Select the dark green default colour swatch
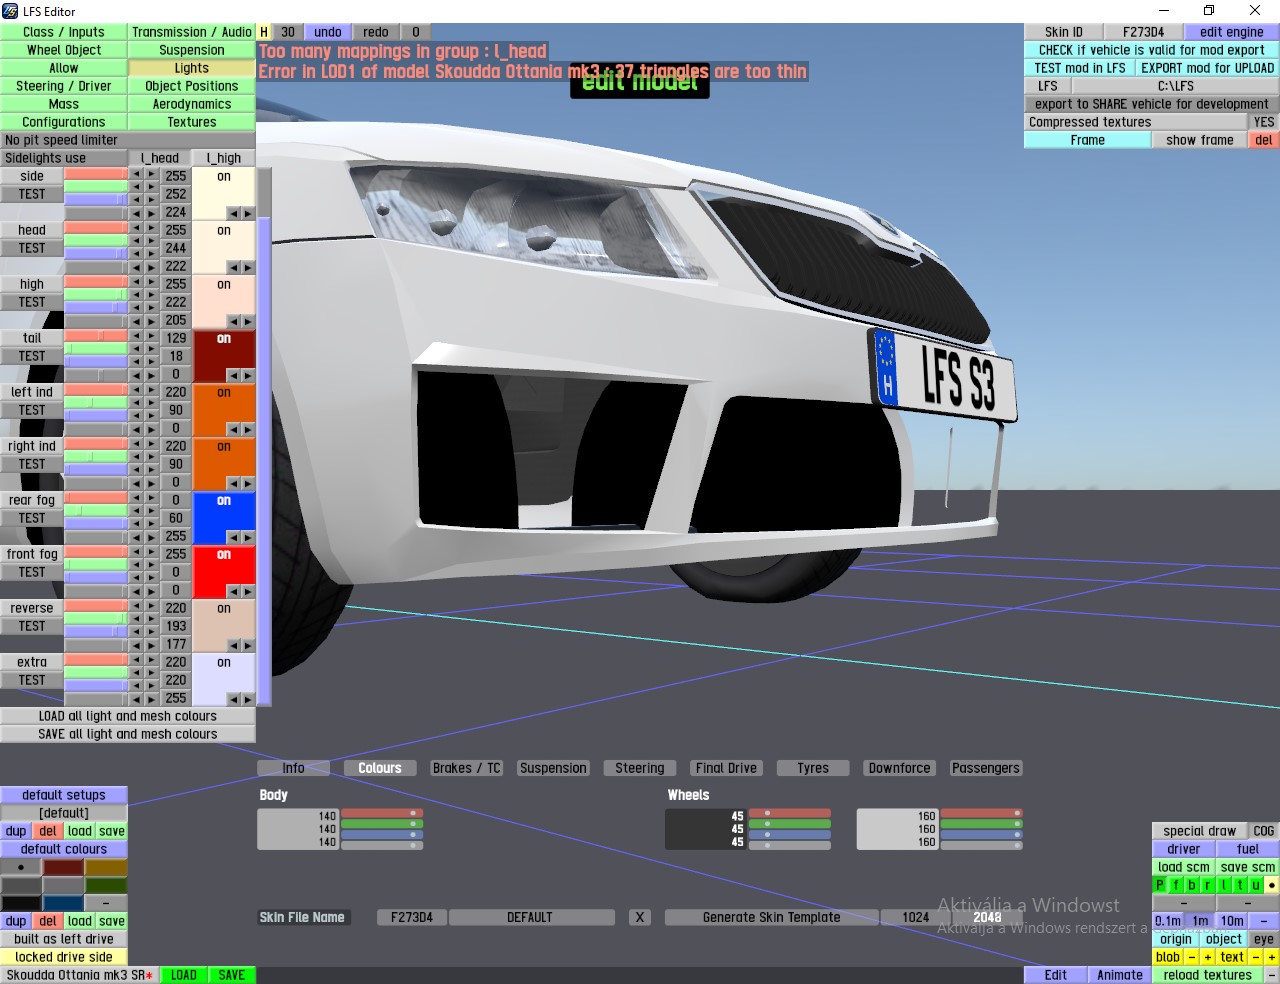This screenshot has width=1280, height=984. 106,885
